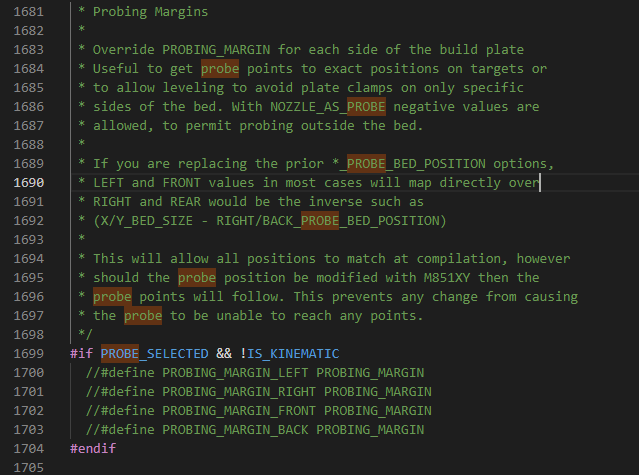Screen dimensions: 639x475
Task: Click the #endif directive
Action: click(x=93, y=448)
